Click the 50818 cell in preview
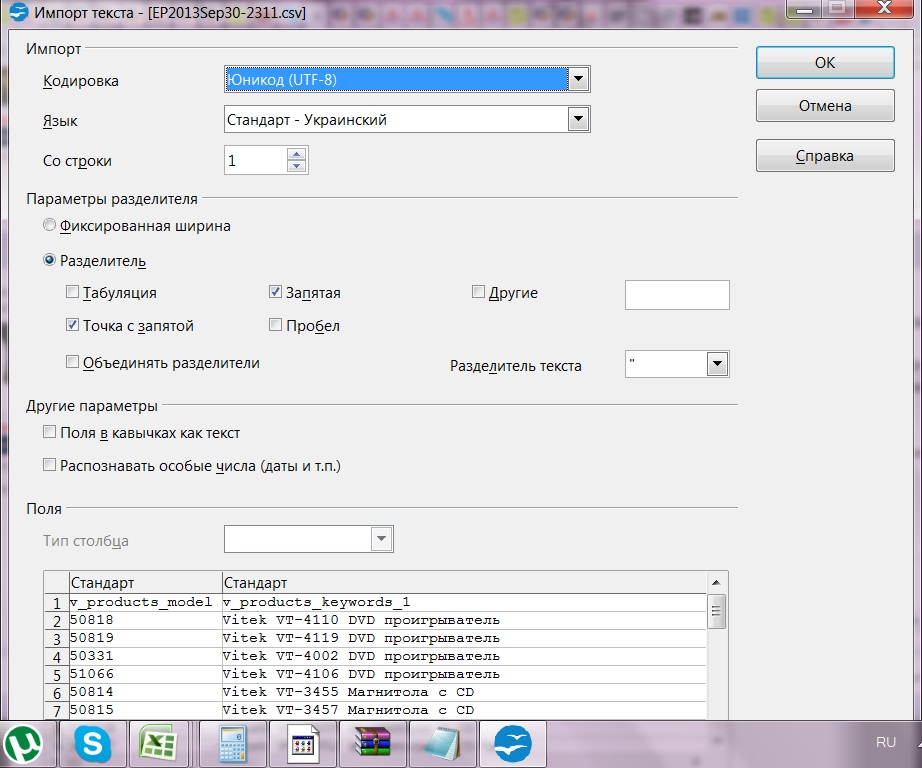Image resolution: width=922 pixels, height=768 pixels. coord(145,620)
